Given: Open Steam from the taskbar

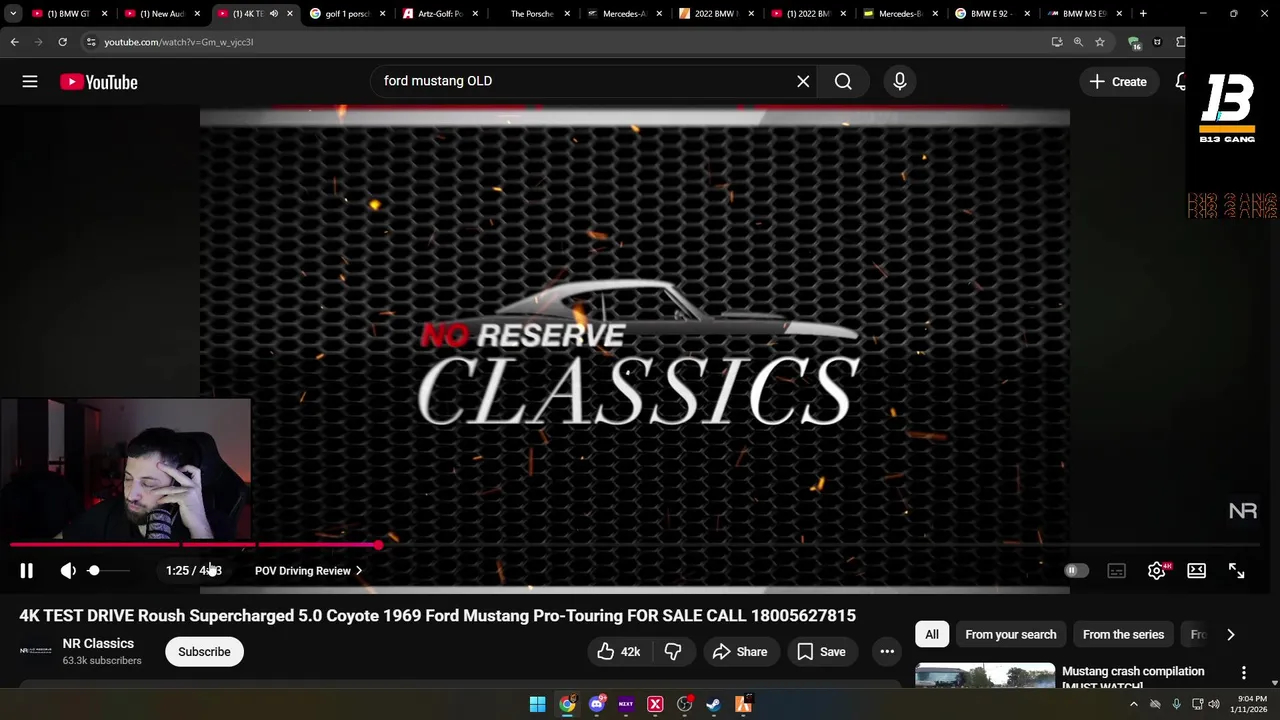Looking at the screenshot, I should tap(713, 704).
